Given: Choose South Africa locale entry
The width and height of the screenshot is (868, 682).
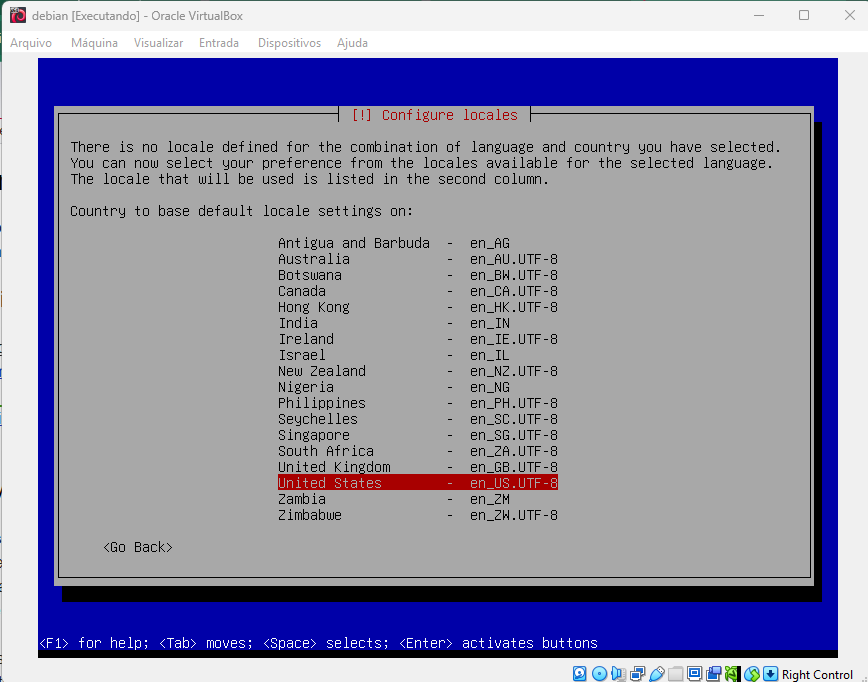Looking at the screenshot, I should [x=417, y=451].
